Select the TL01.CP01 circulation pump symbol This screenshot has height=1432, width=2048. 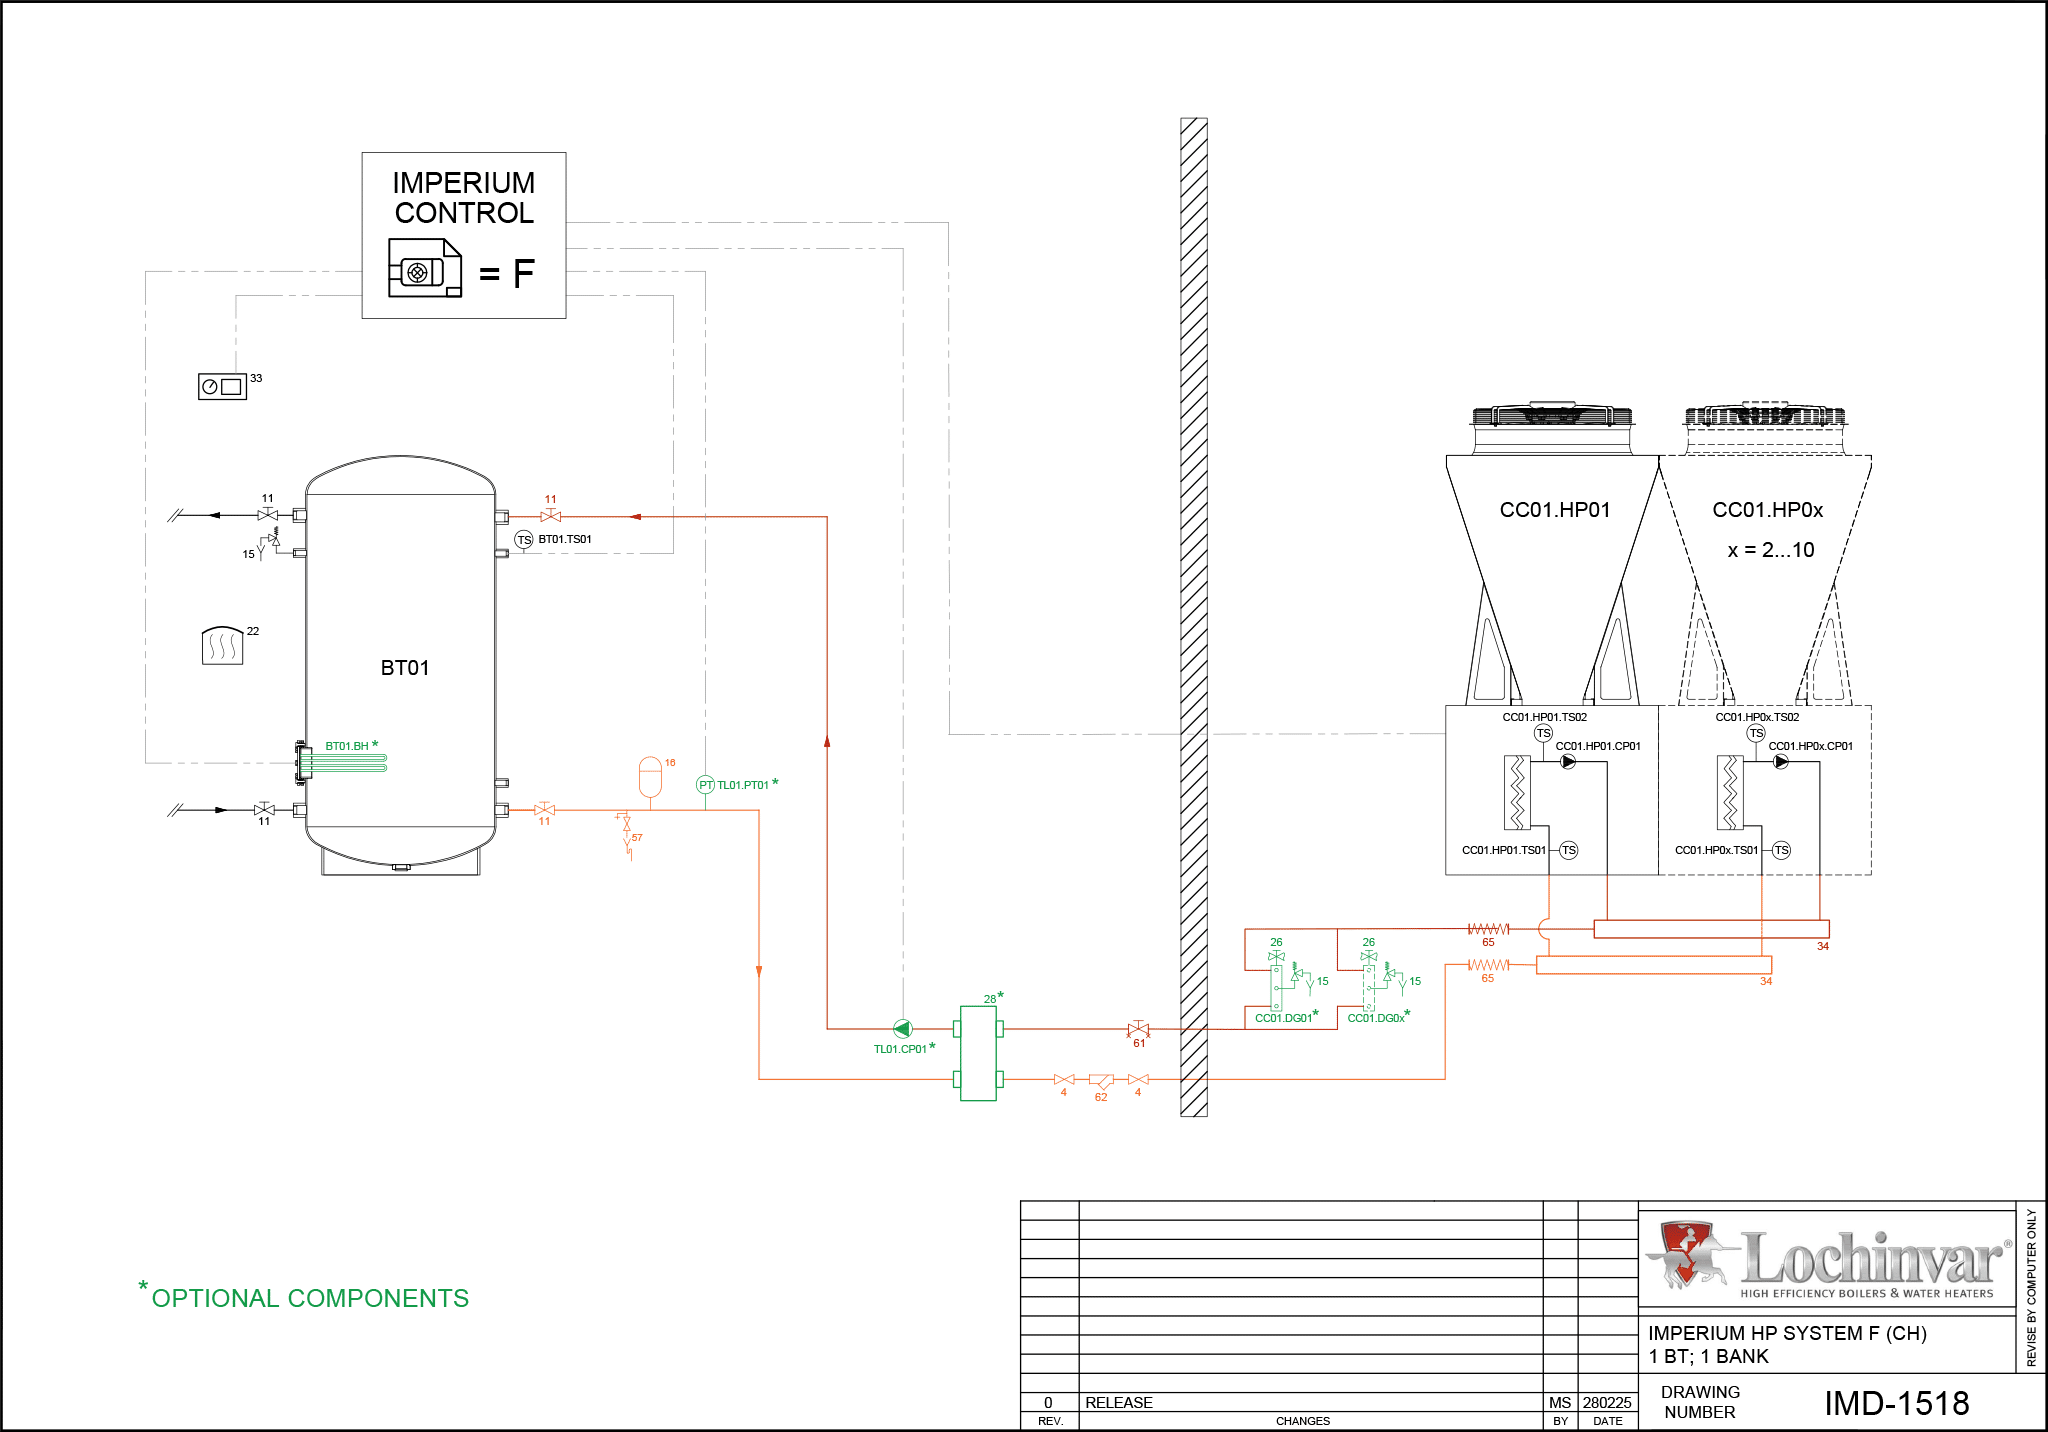click(902, 1028)
